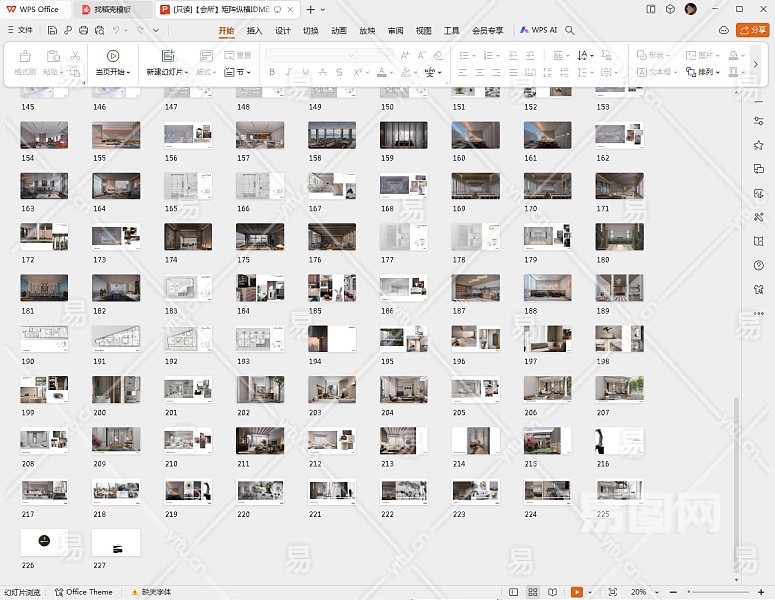775x600 pixels.
Task: Click the fit-to-window zoom icon
Action: 612,592
